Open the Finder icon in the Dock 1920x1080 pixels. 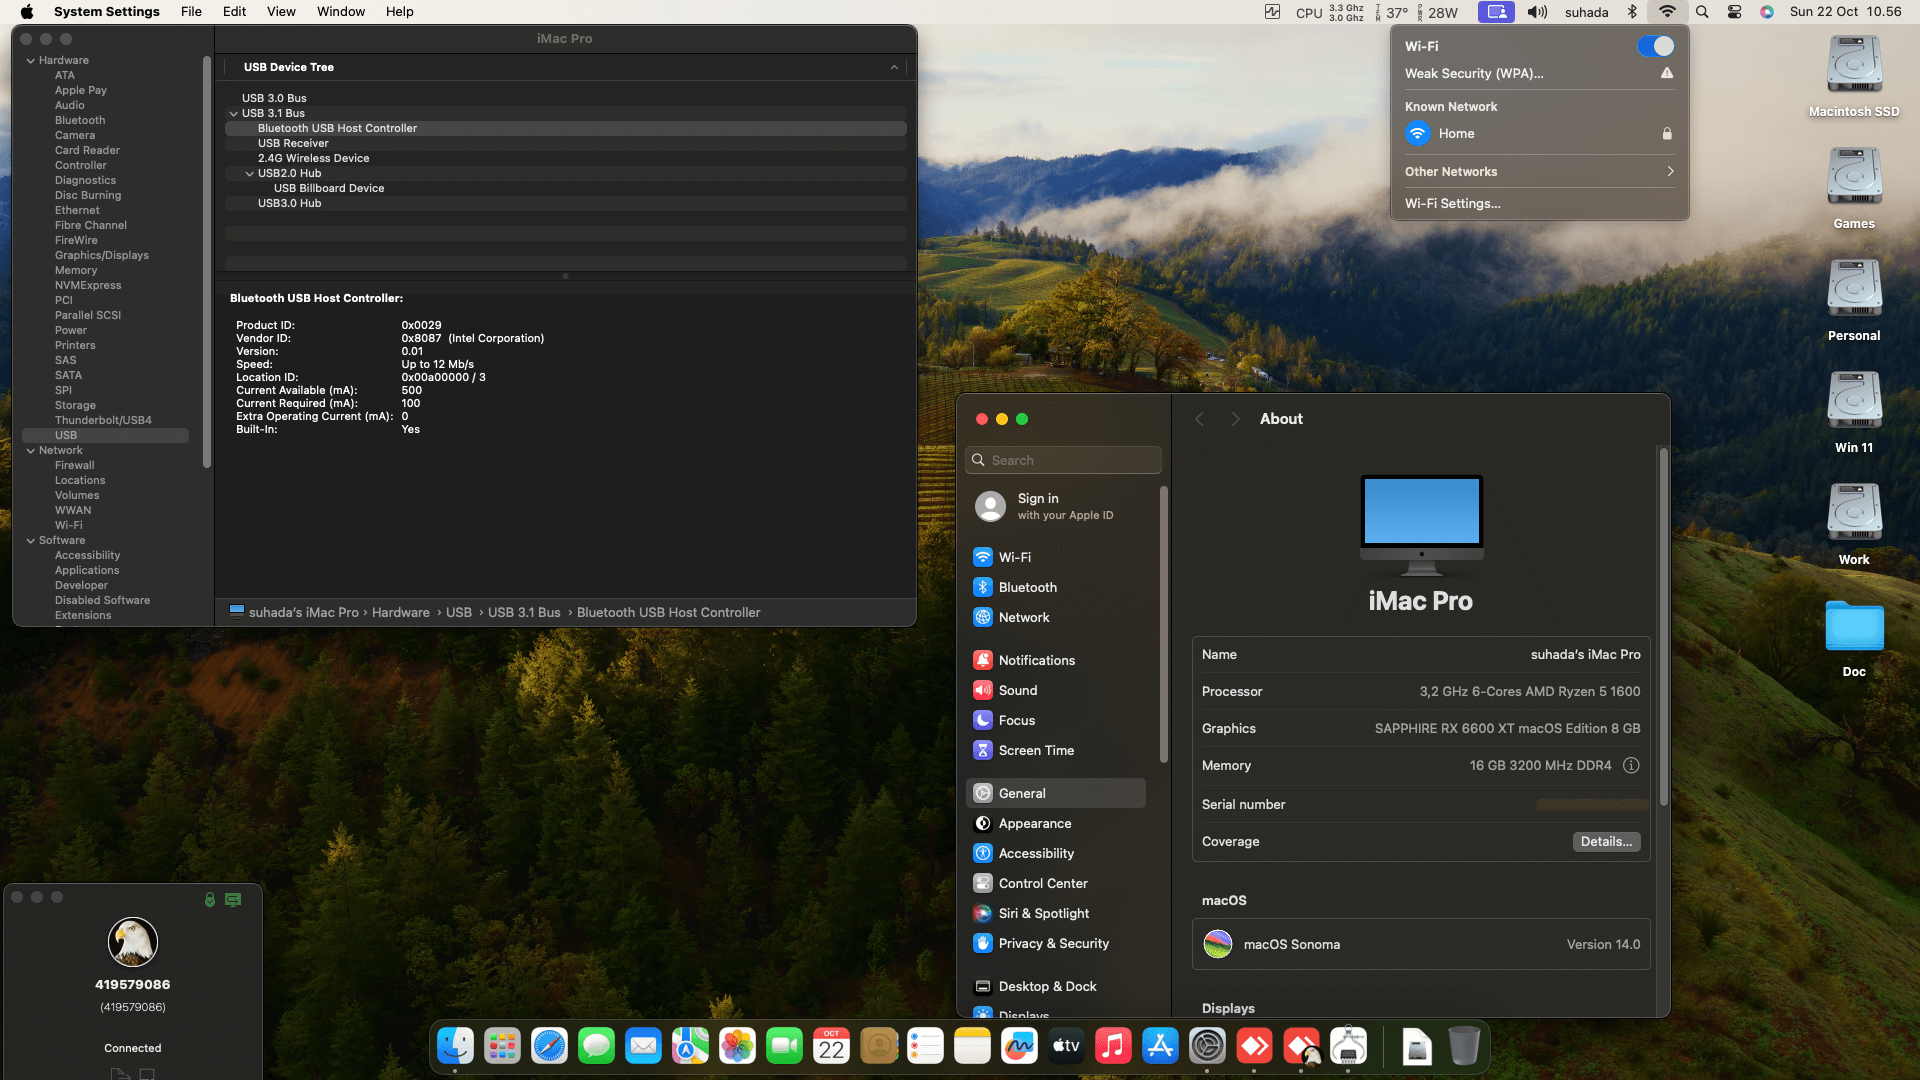456,1046
